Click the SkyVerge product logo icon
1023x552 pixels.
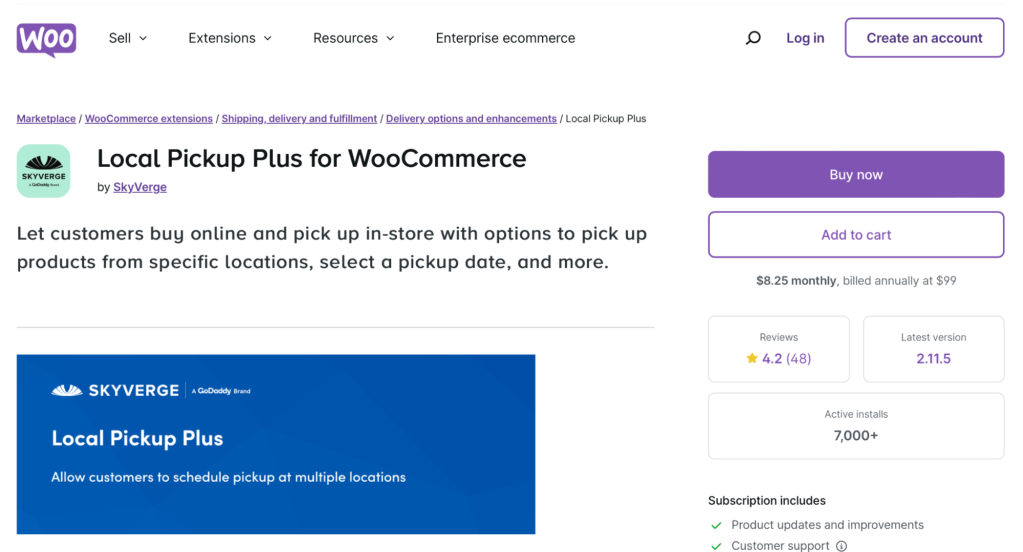(44, 171)
